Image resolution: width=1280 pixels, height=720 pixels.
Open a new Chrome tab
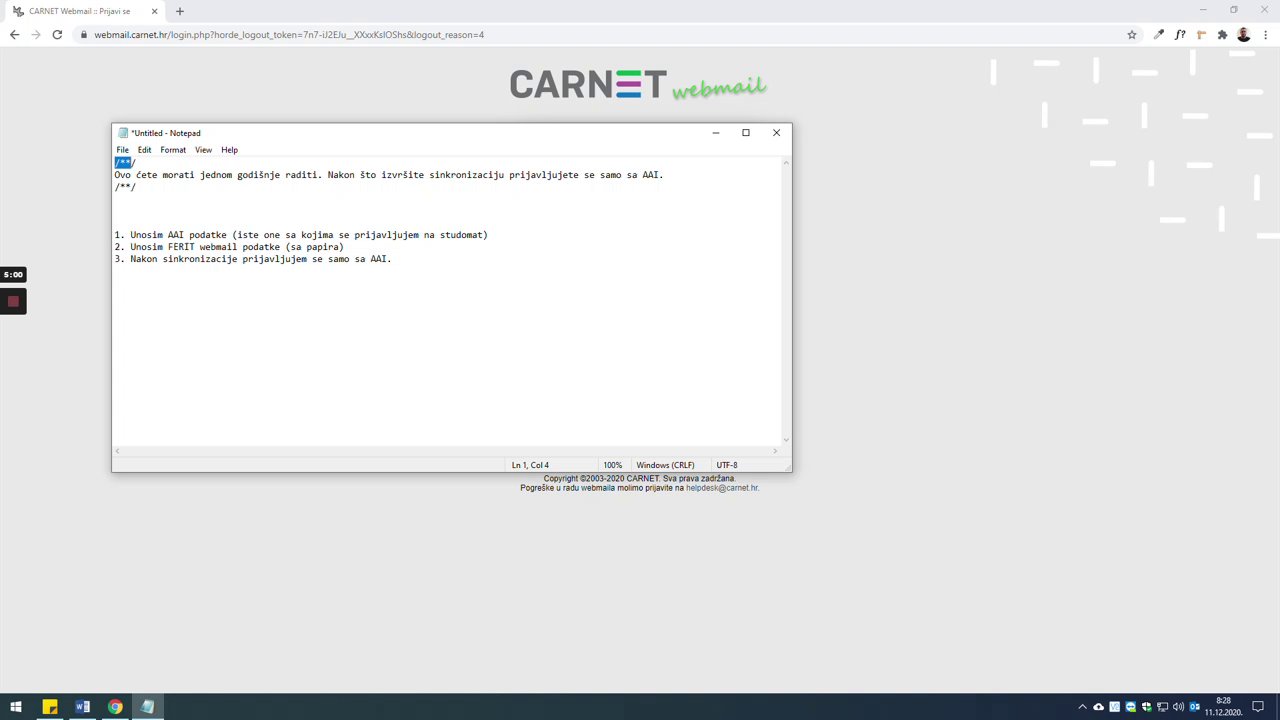coord(180,11)
